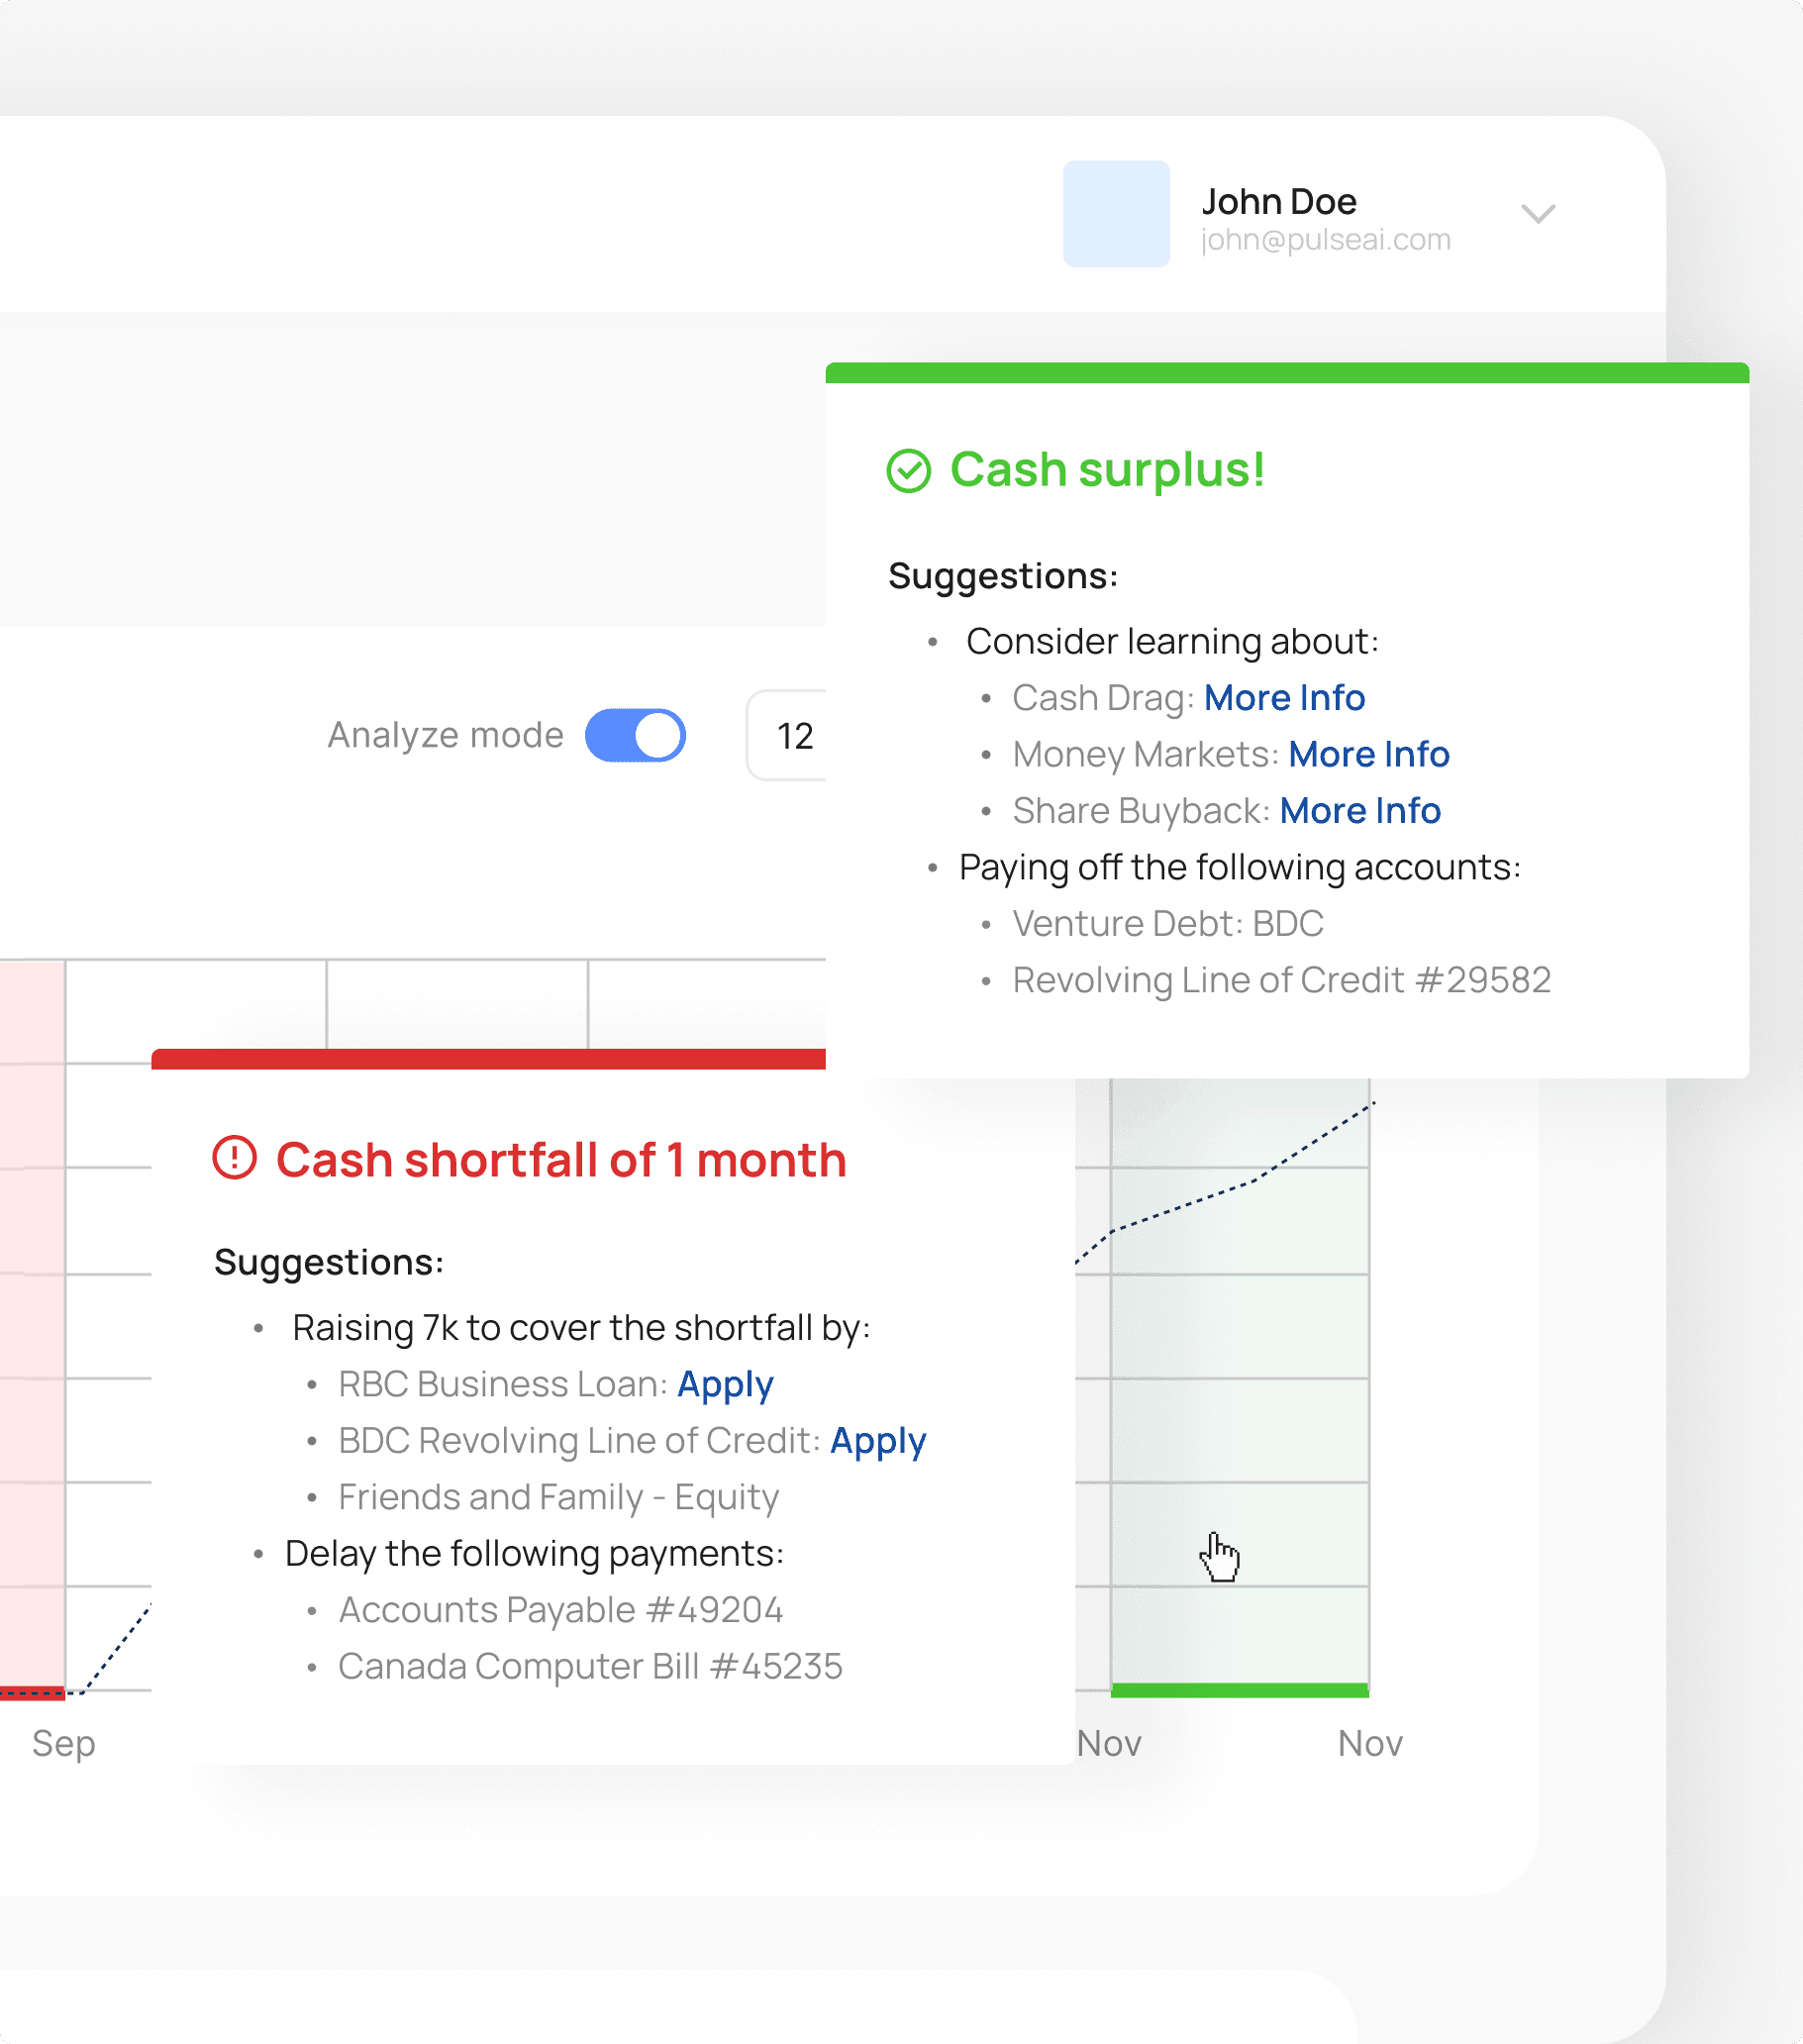The height and width of the screenshot is (2044, 1803).
Task: Click the green Cash surplus checkmark icon
Action: click(x=908, y=471)
